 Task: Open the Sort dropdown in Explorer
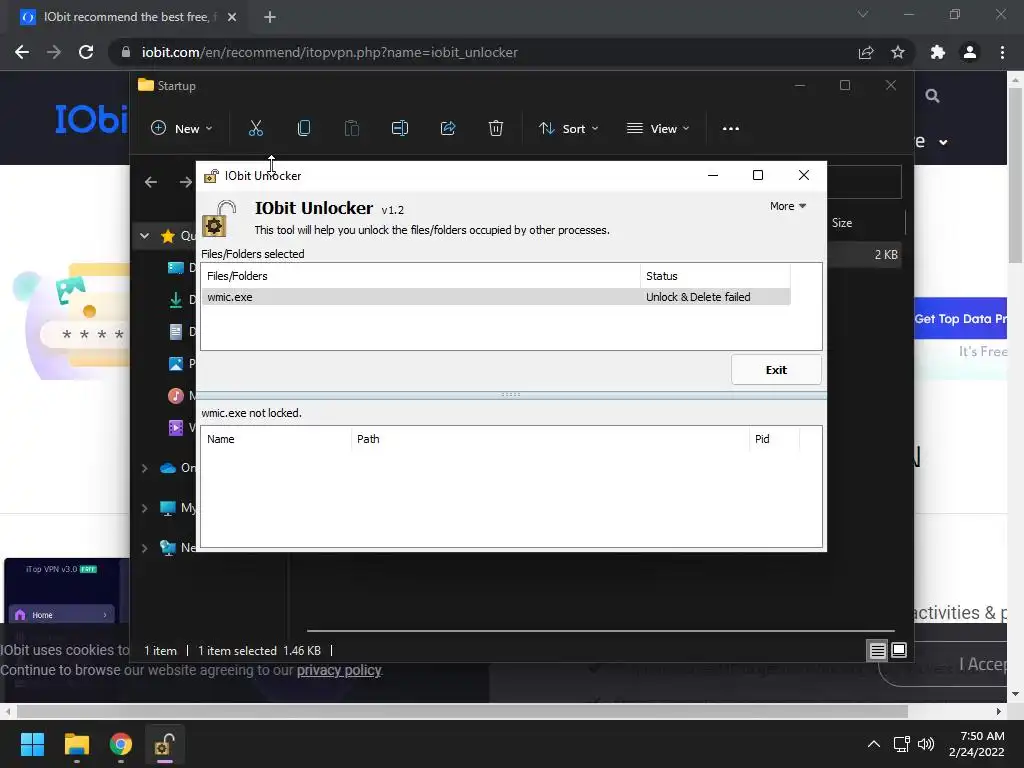tap(568, 129)
